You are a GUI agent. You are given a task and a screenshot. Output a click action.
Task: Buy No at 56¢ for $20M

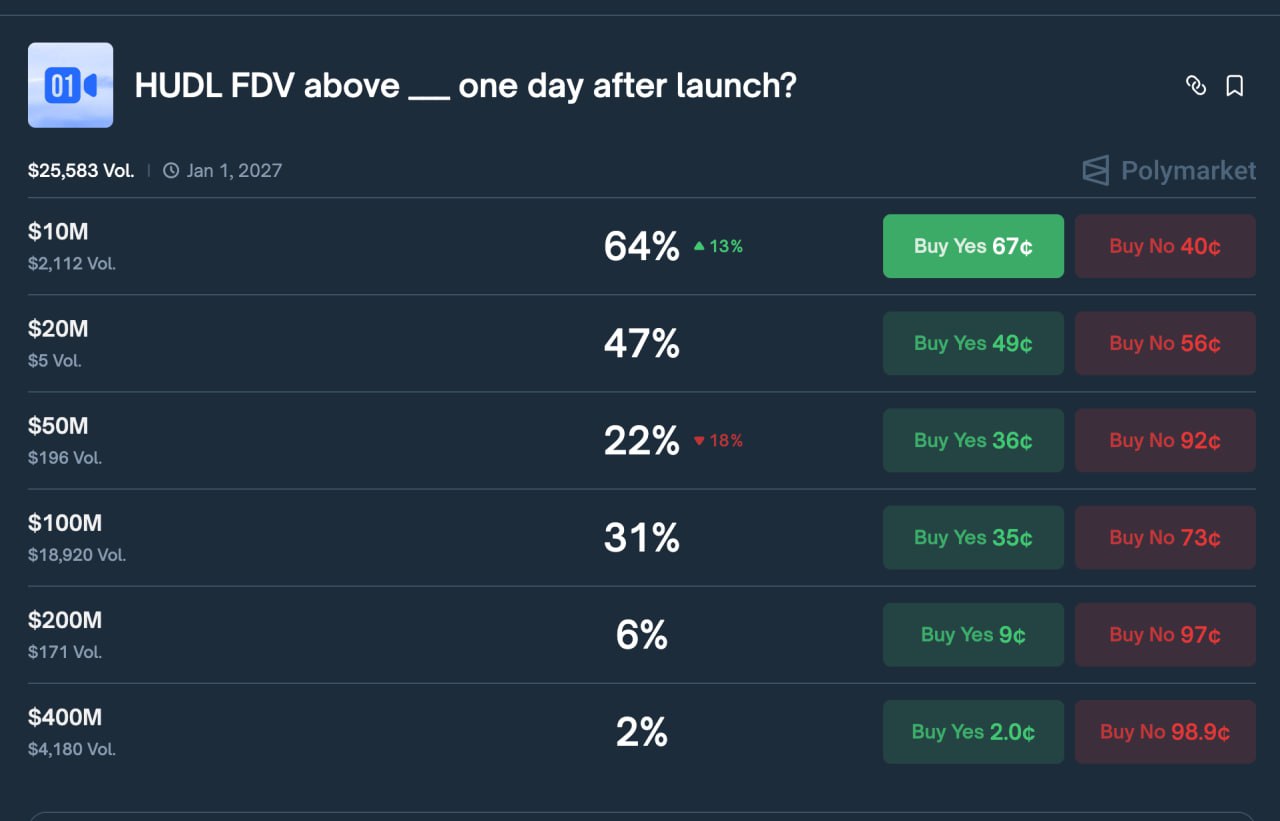[1165, 343]
